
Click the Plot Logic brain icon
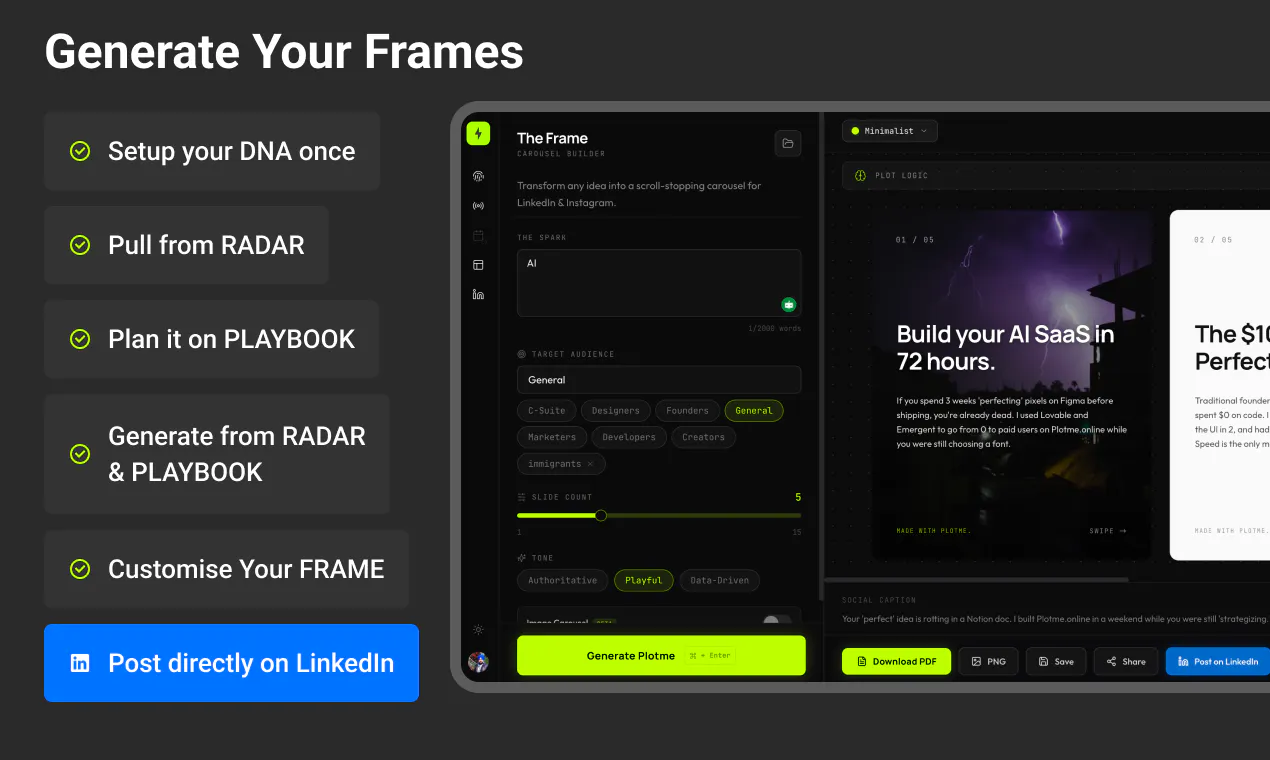pos(860,175)
